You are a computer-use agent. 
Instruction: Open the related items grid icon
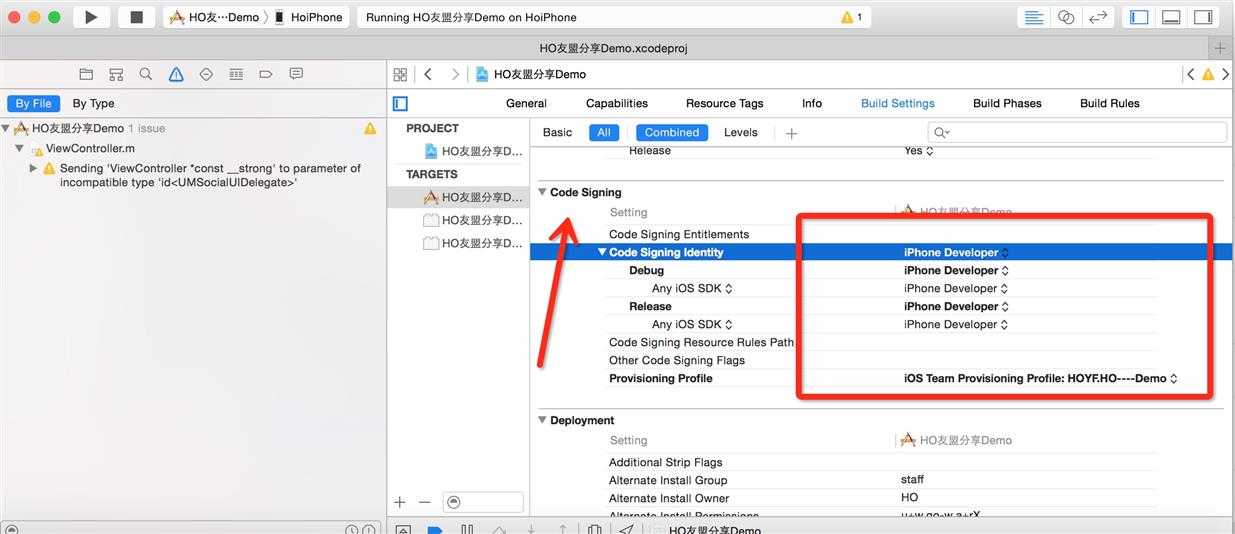[400, 74]
